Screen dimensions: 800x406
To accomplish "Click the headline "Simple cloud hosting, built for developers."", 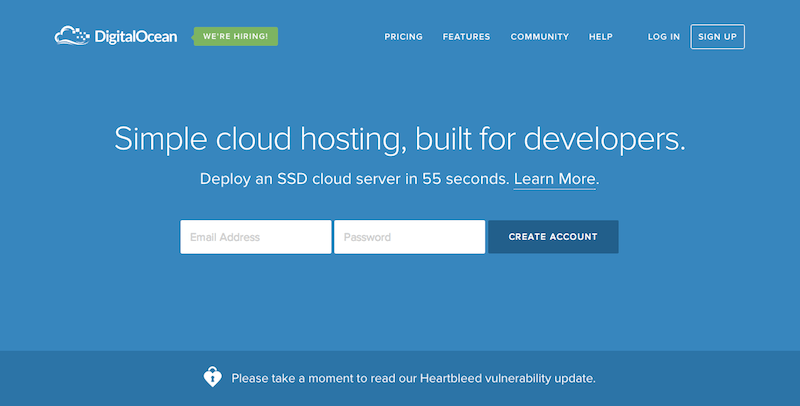I will point(399,139).
